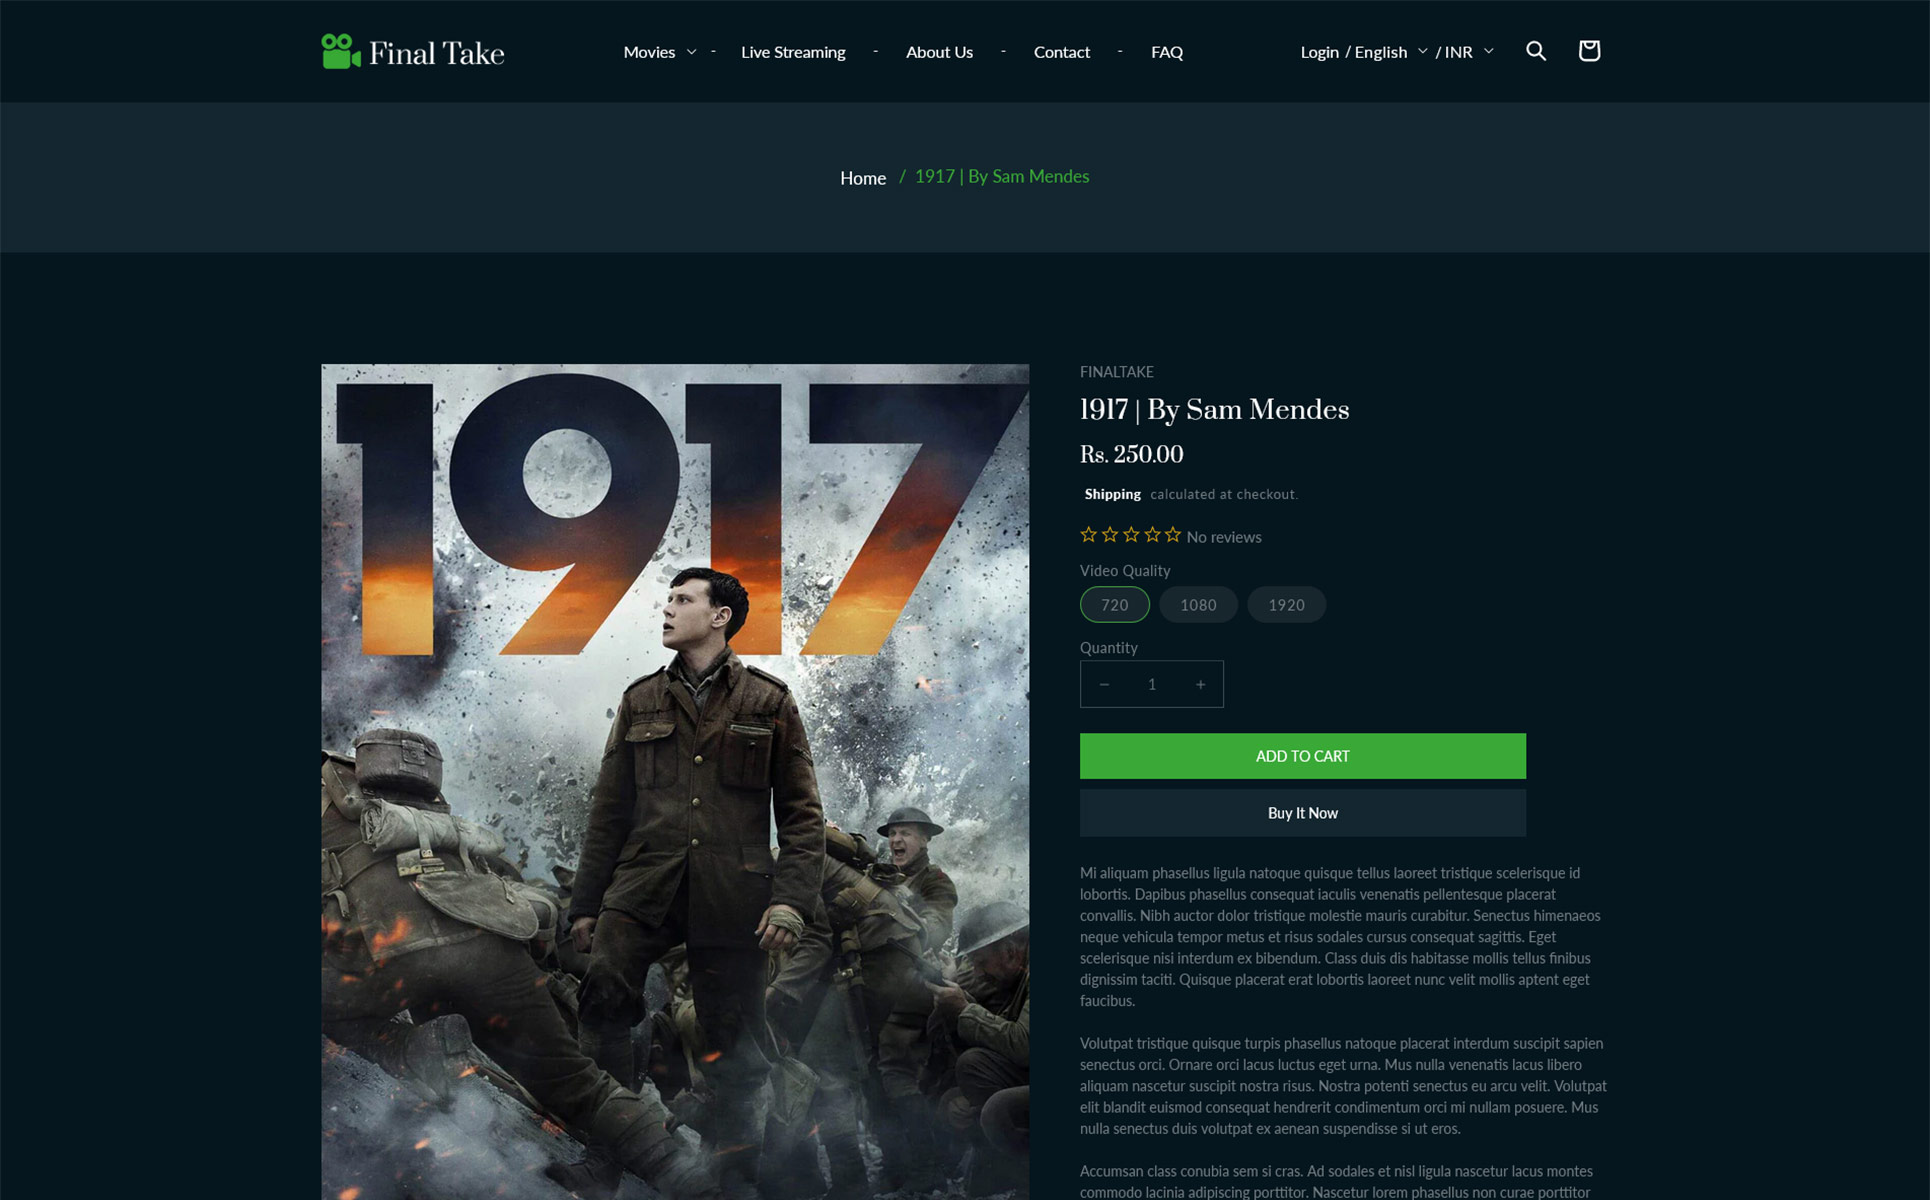This screenshot has width=1930, height=1200.
Task: Choose the 1920 video quality
Action: point(1286,605)
